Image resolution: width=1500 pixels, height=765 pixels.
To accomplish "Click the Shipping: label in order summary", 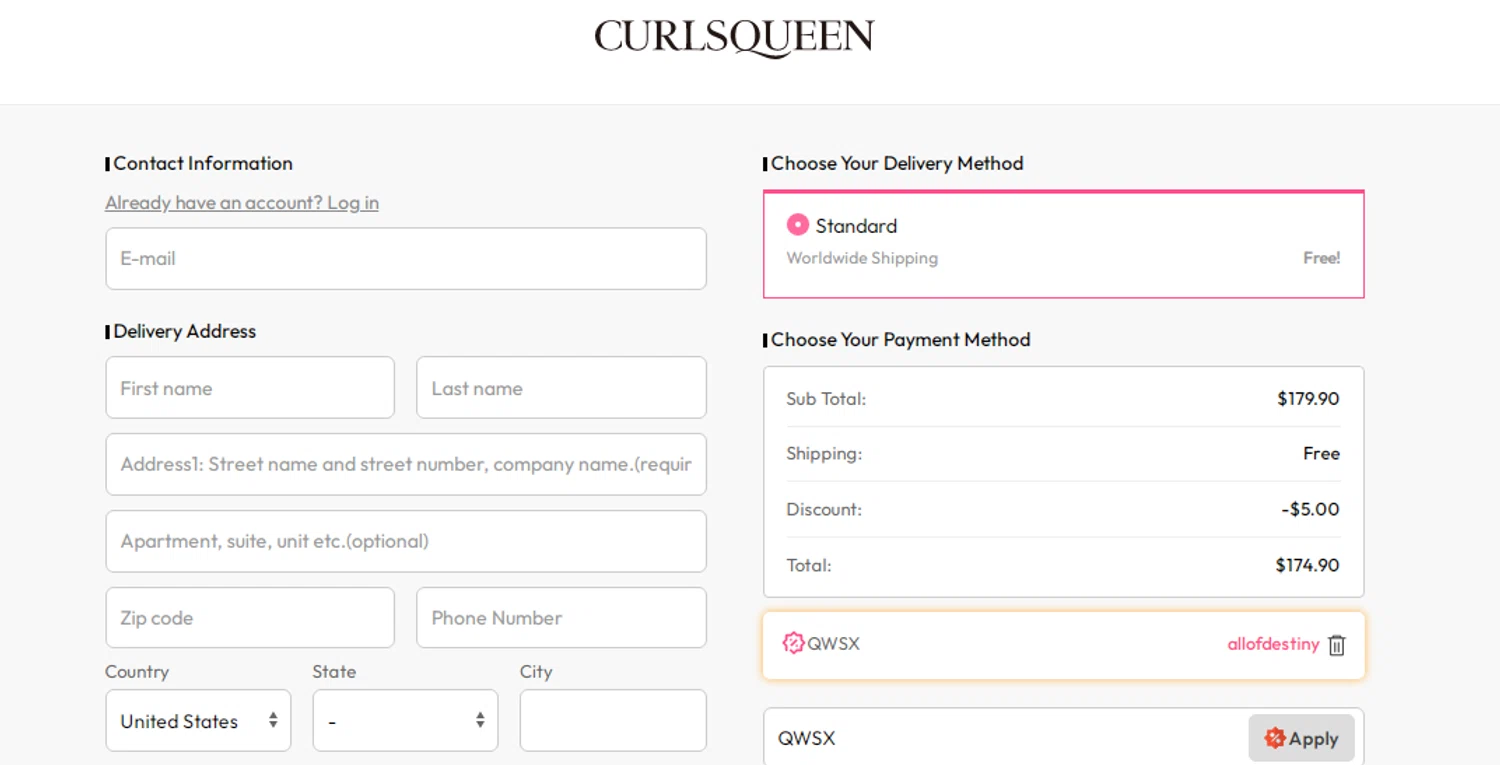I will [x=824, y=454].
